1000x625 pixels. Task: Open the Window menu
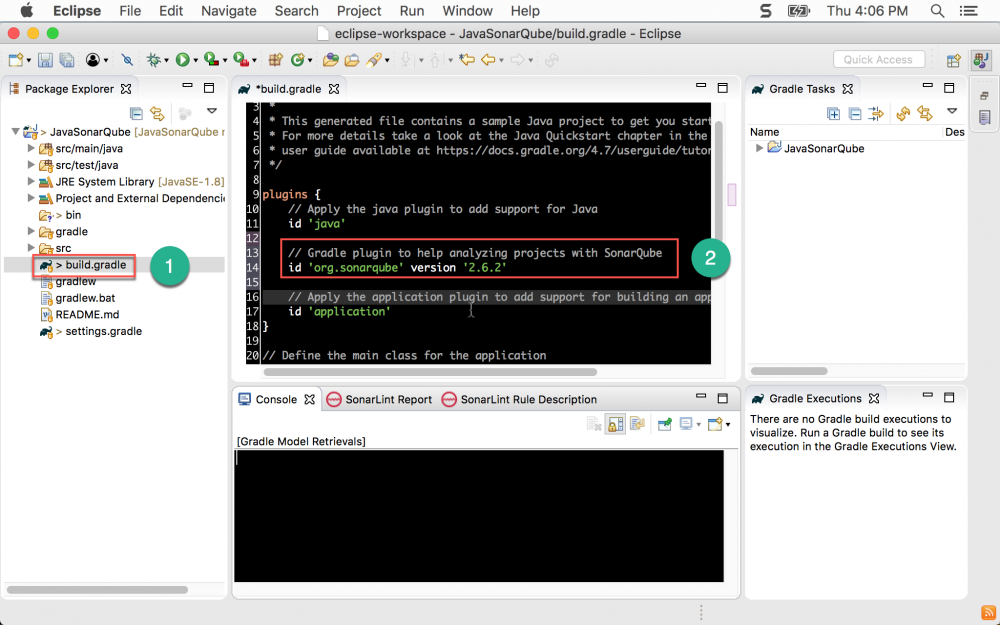click(467, 11)
